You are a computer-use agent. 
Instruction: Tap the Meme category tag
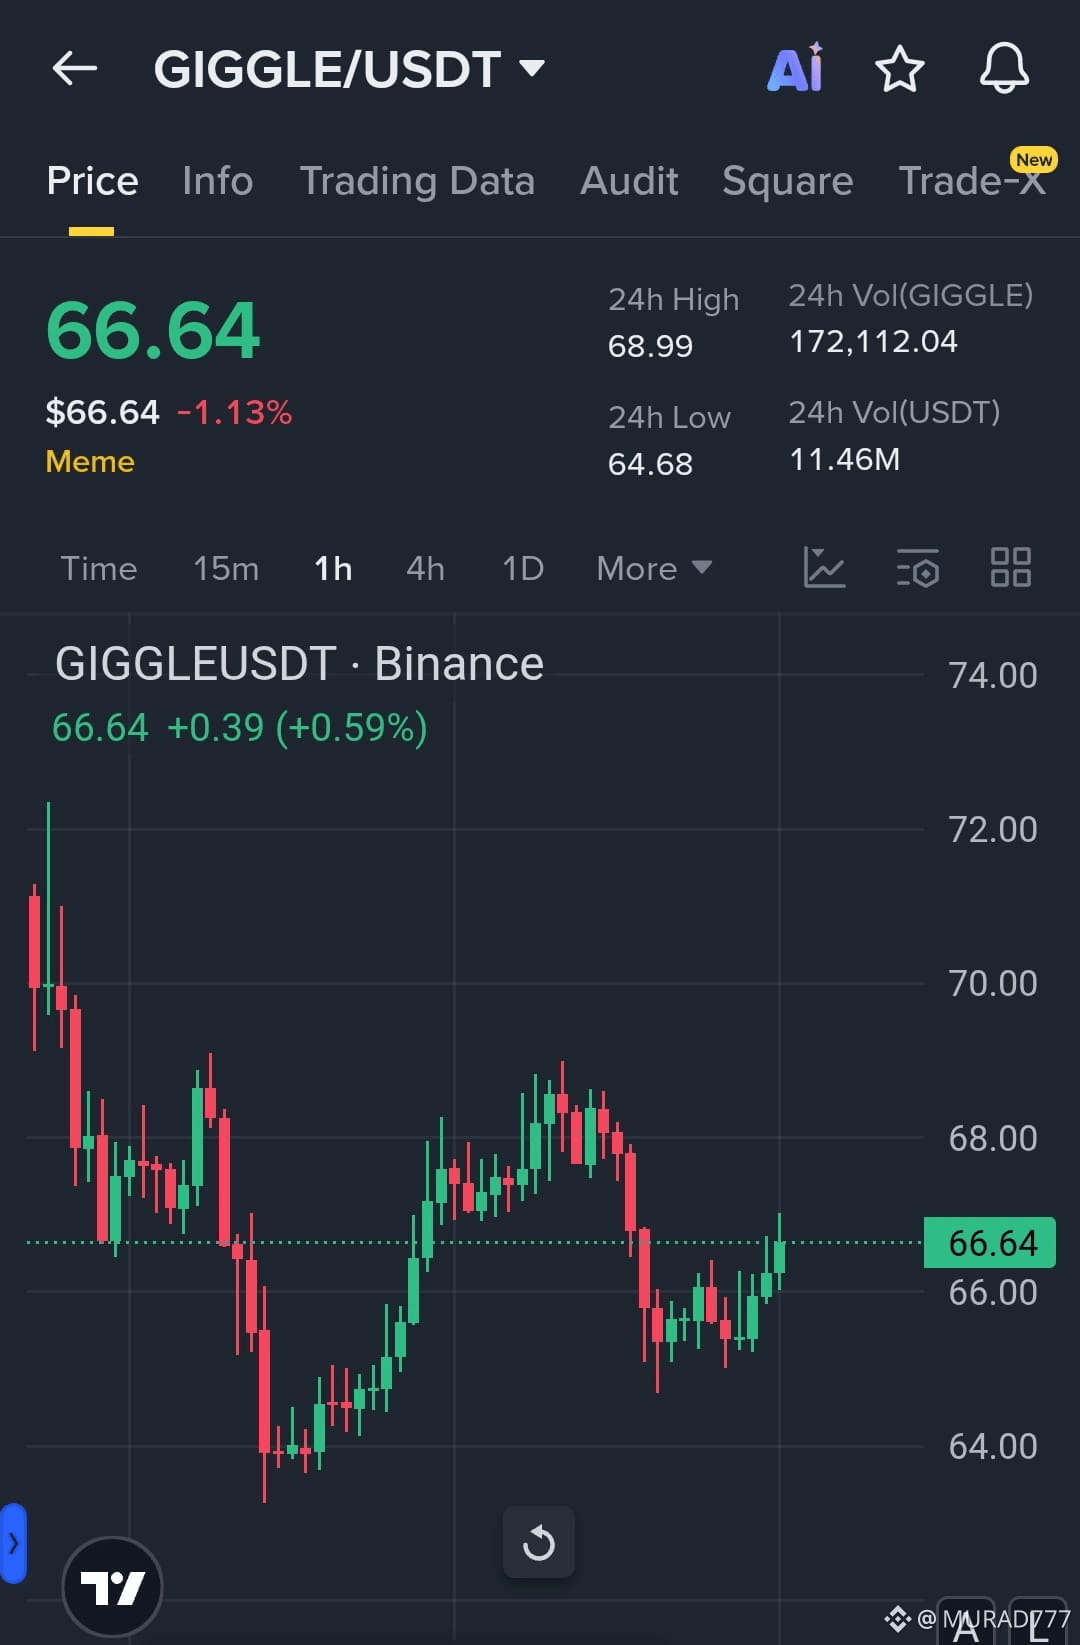[x=90, y=461]
